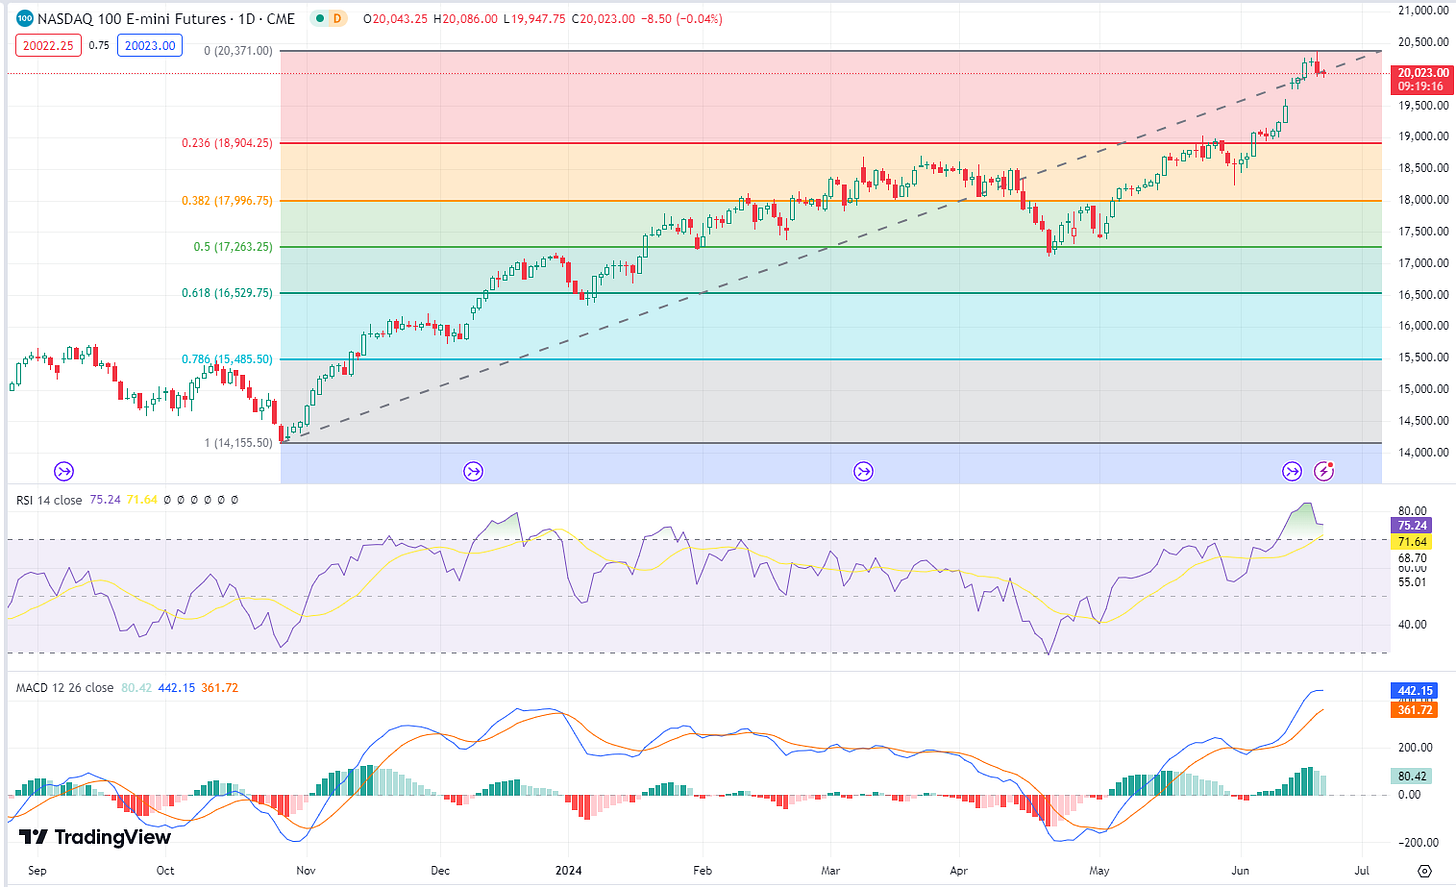Click the 14,000.00 price axis label
The height and width of the screenshot is (887, 1456).
(x=1423, y=453)
